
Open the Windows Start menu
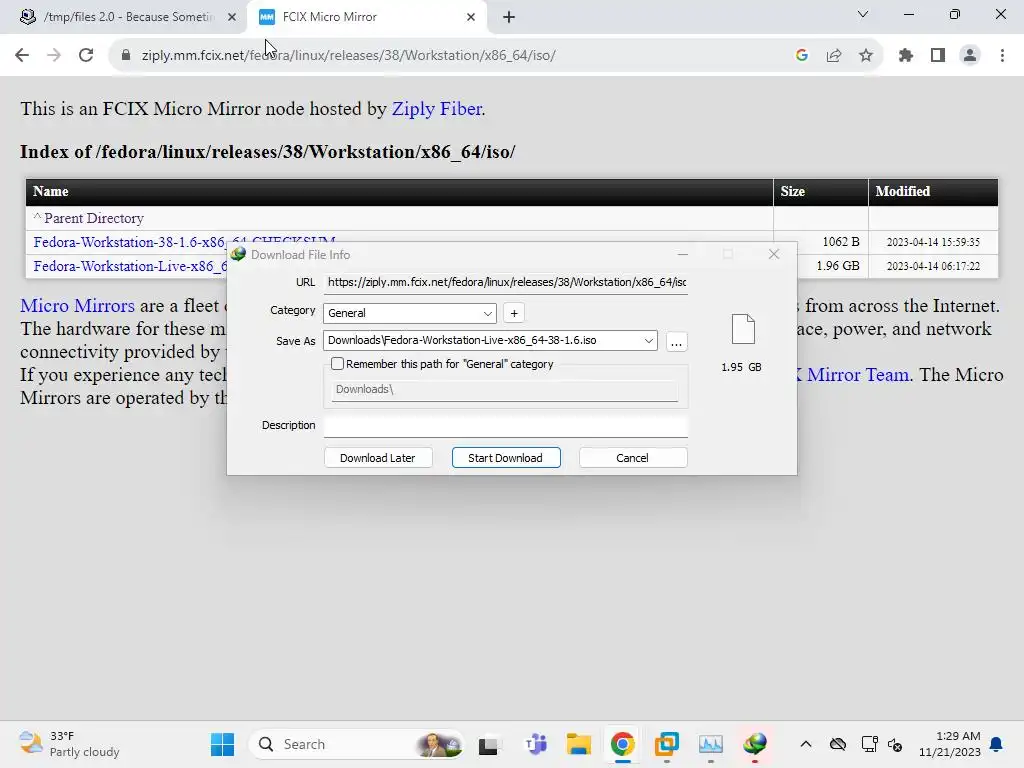222,744
